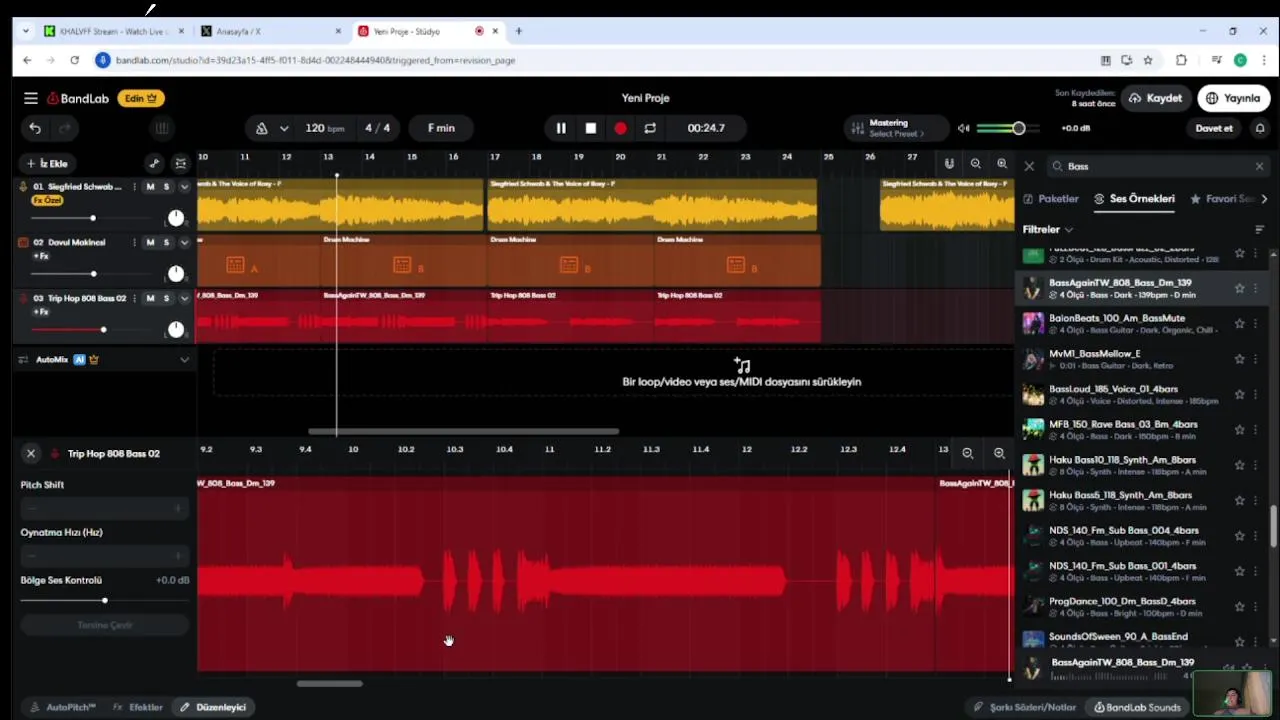Zoom out the arrangement timeline
Image resolution: width=1280 pixels, height=720 pixels.
976,163
